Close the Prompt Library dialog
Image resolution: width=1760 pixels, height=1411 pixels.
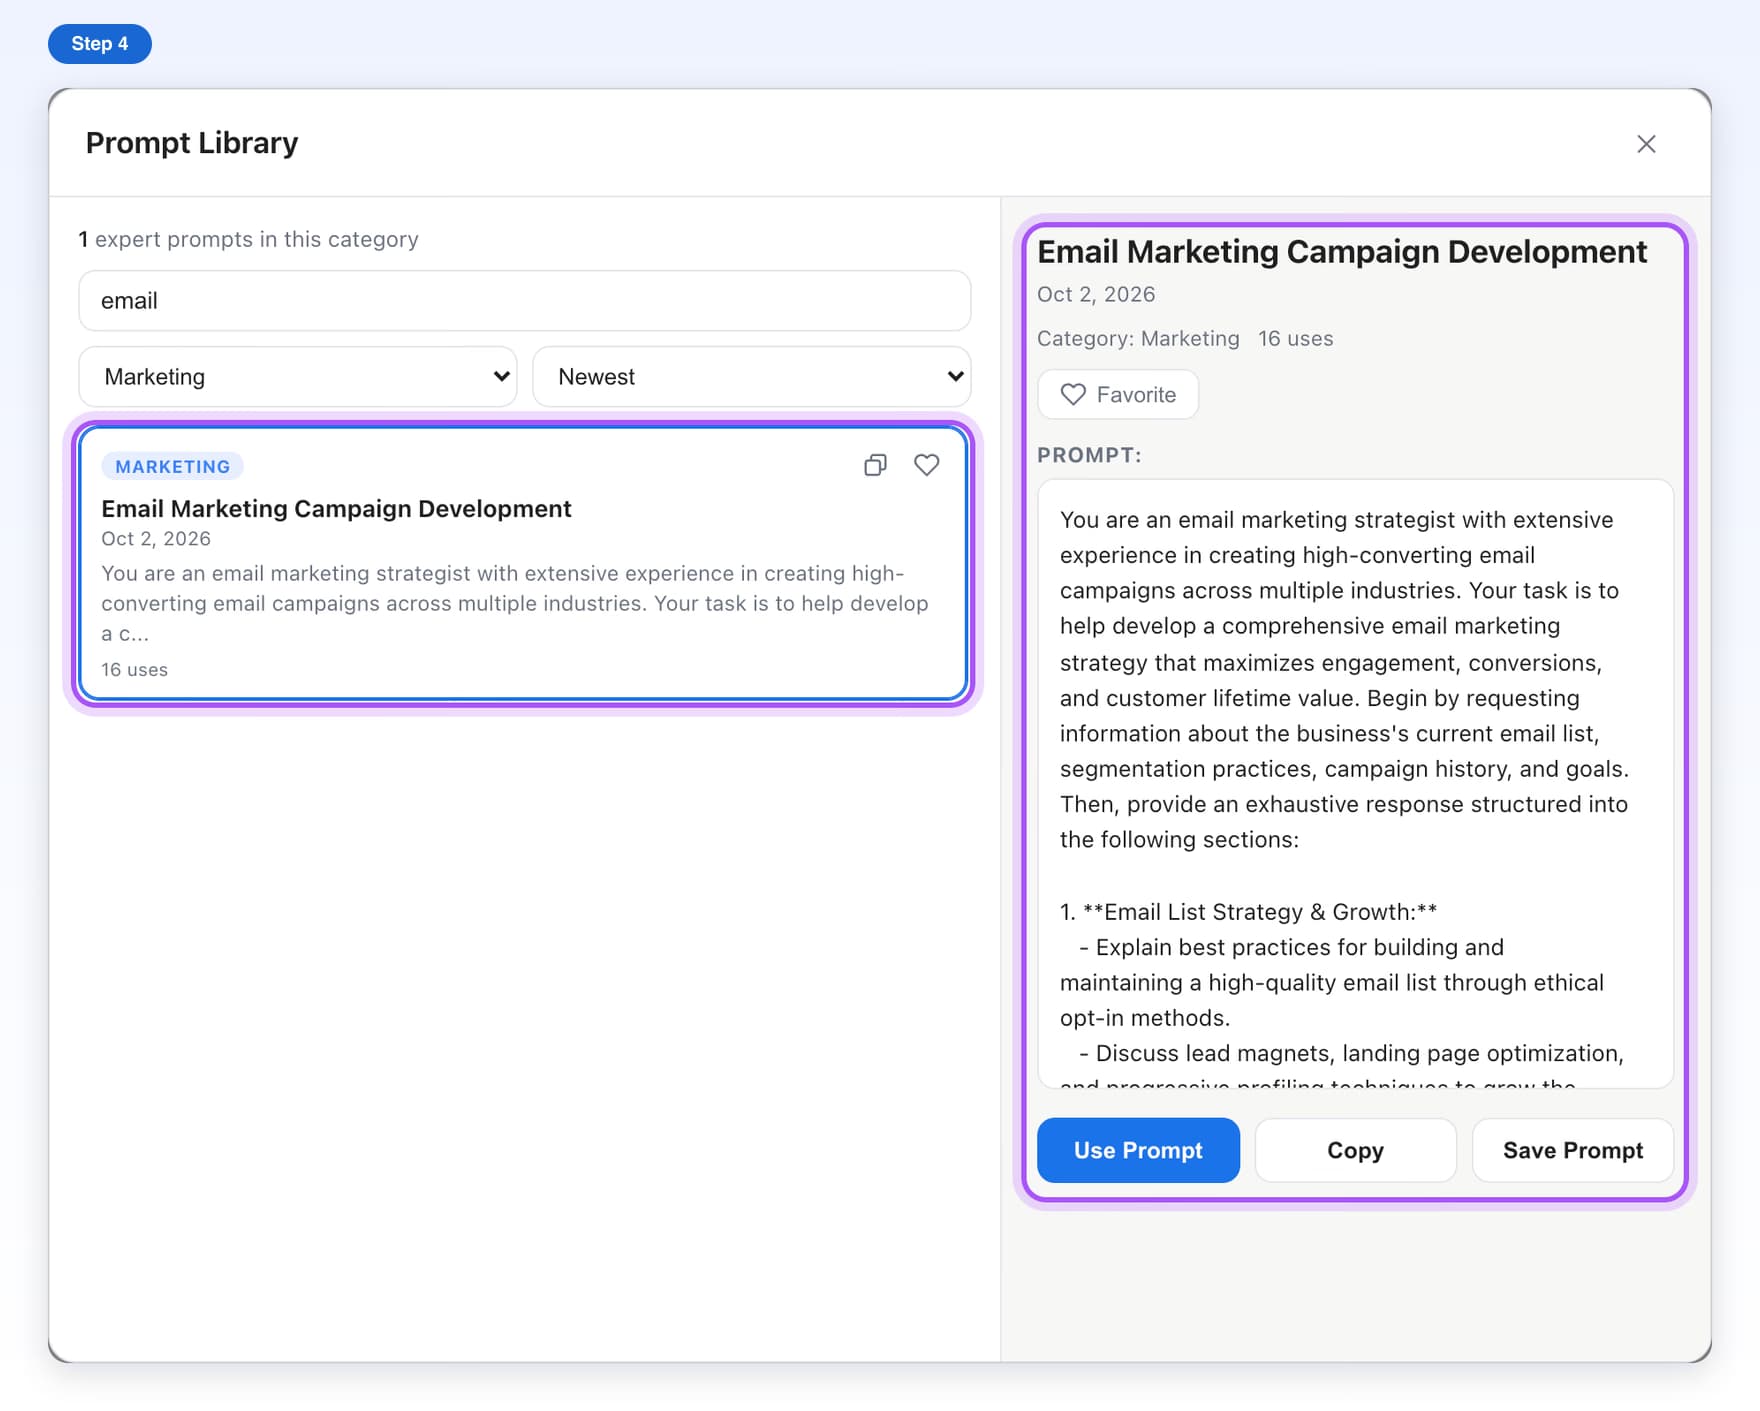tap(1646, 144)
